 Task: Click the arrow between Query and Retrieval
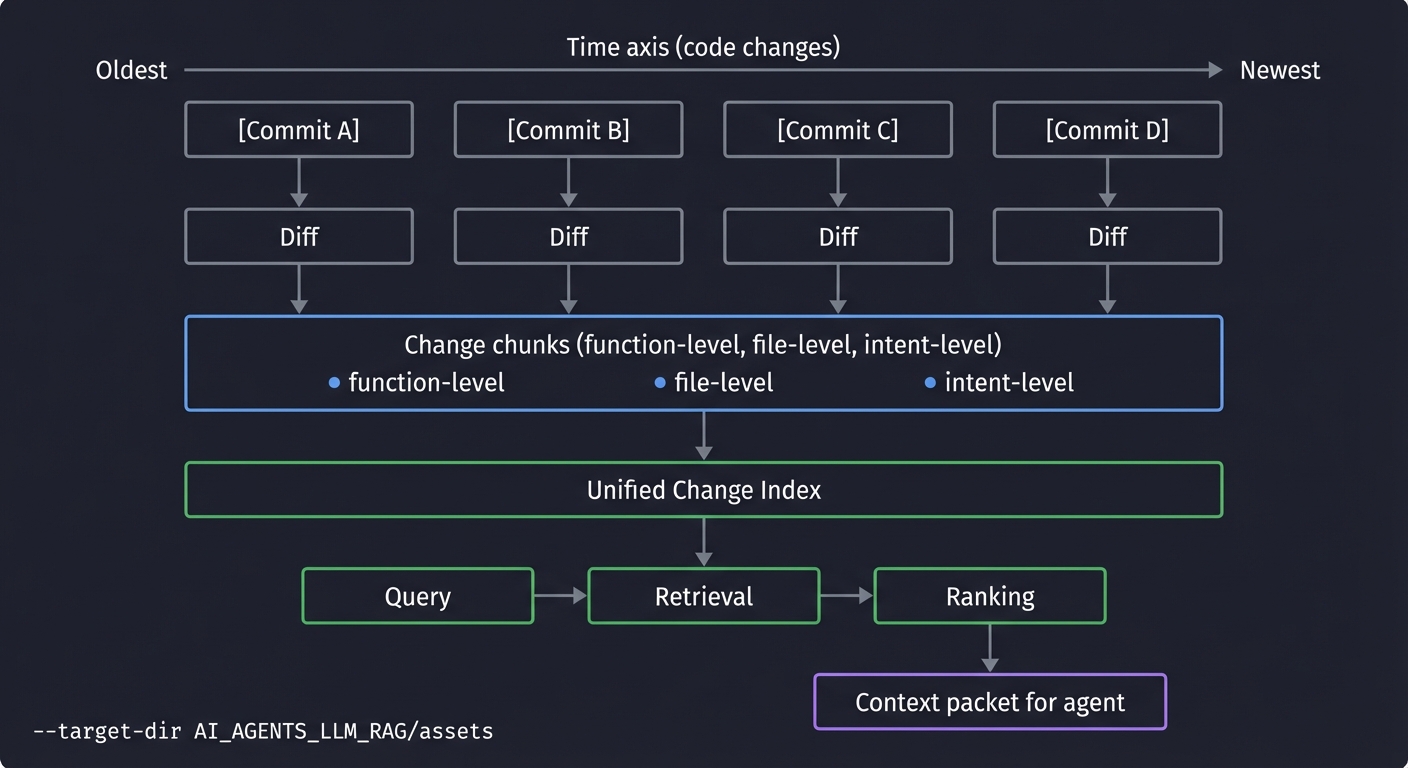(561, 596)
